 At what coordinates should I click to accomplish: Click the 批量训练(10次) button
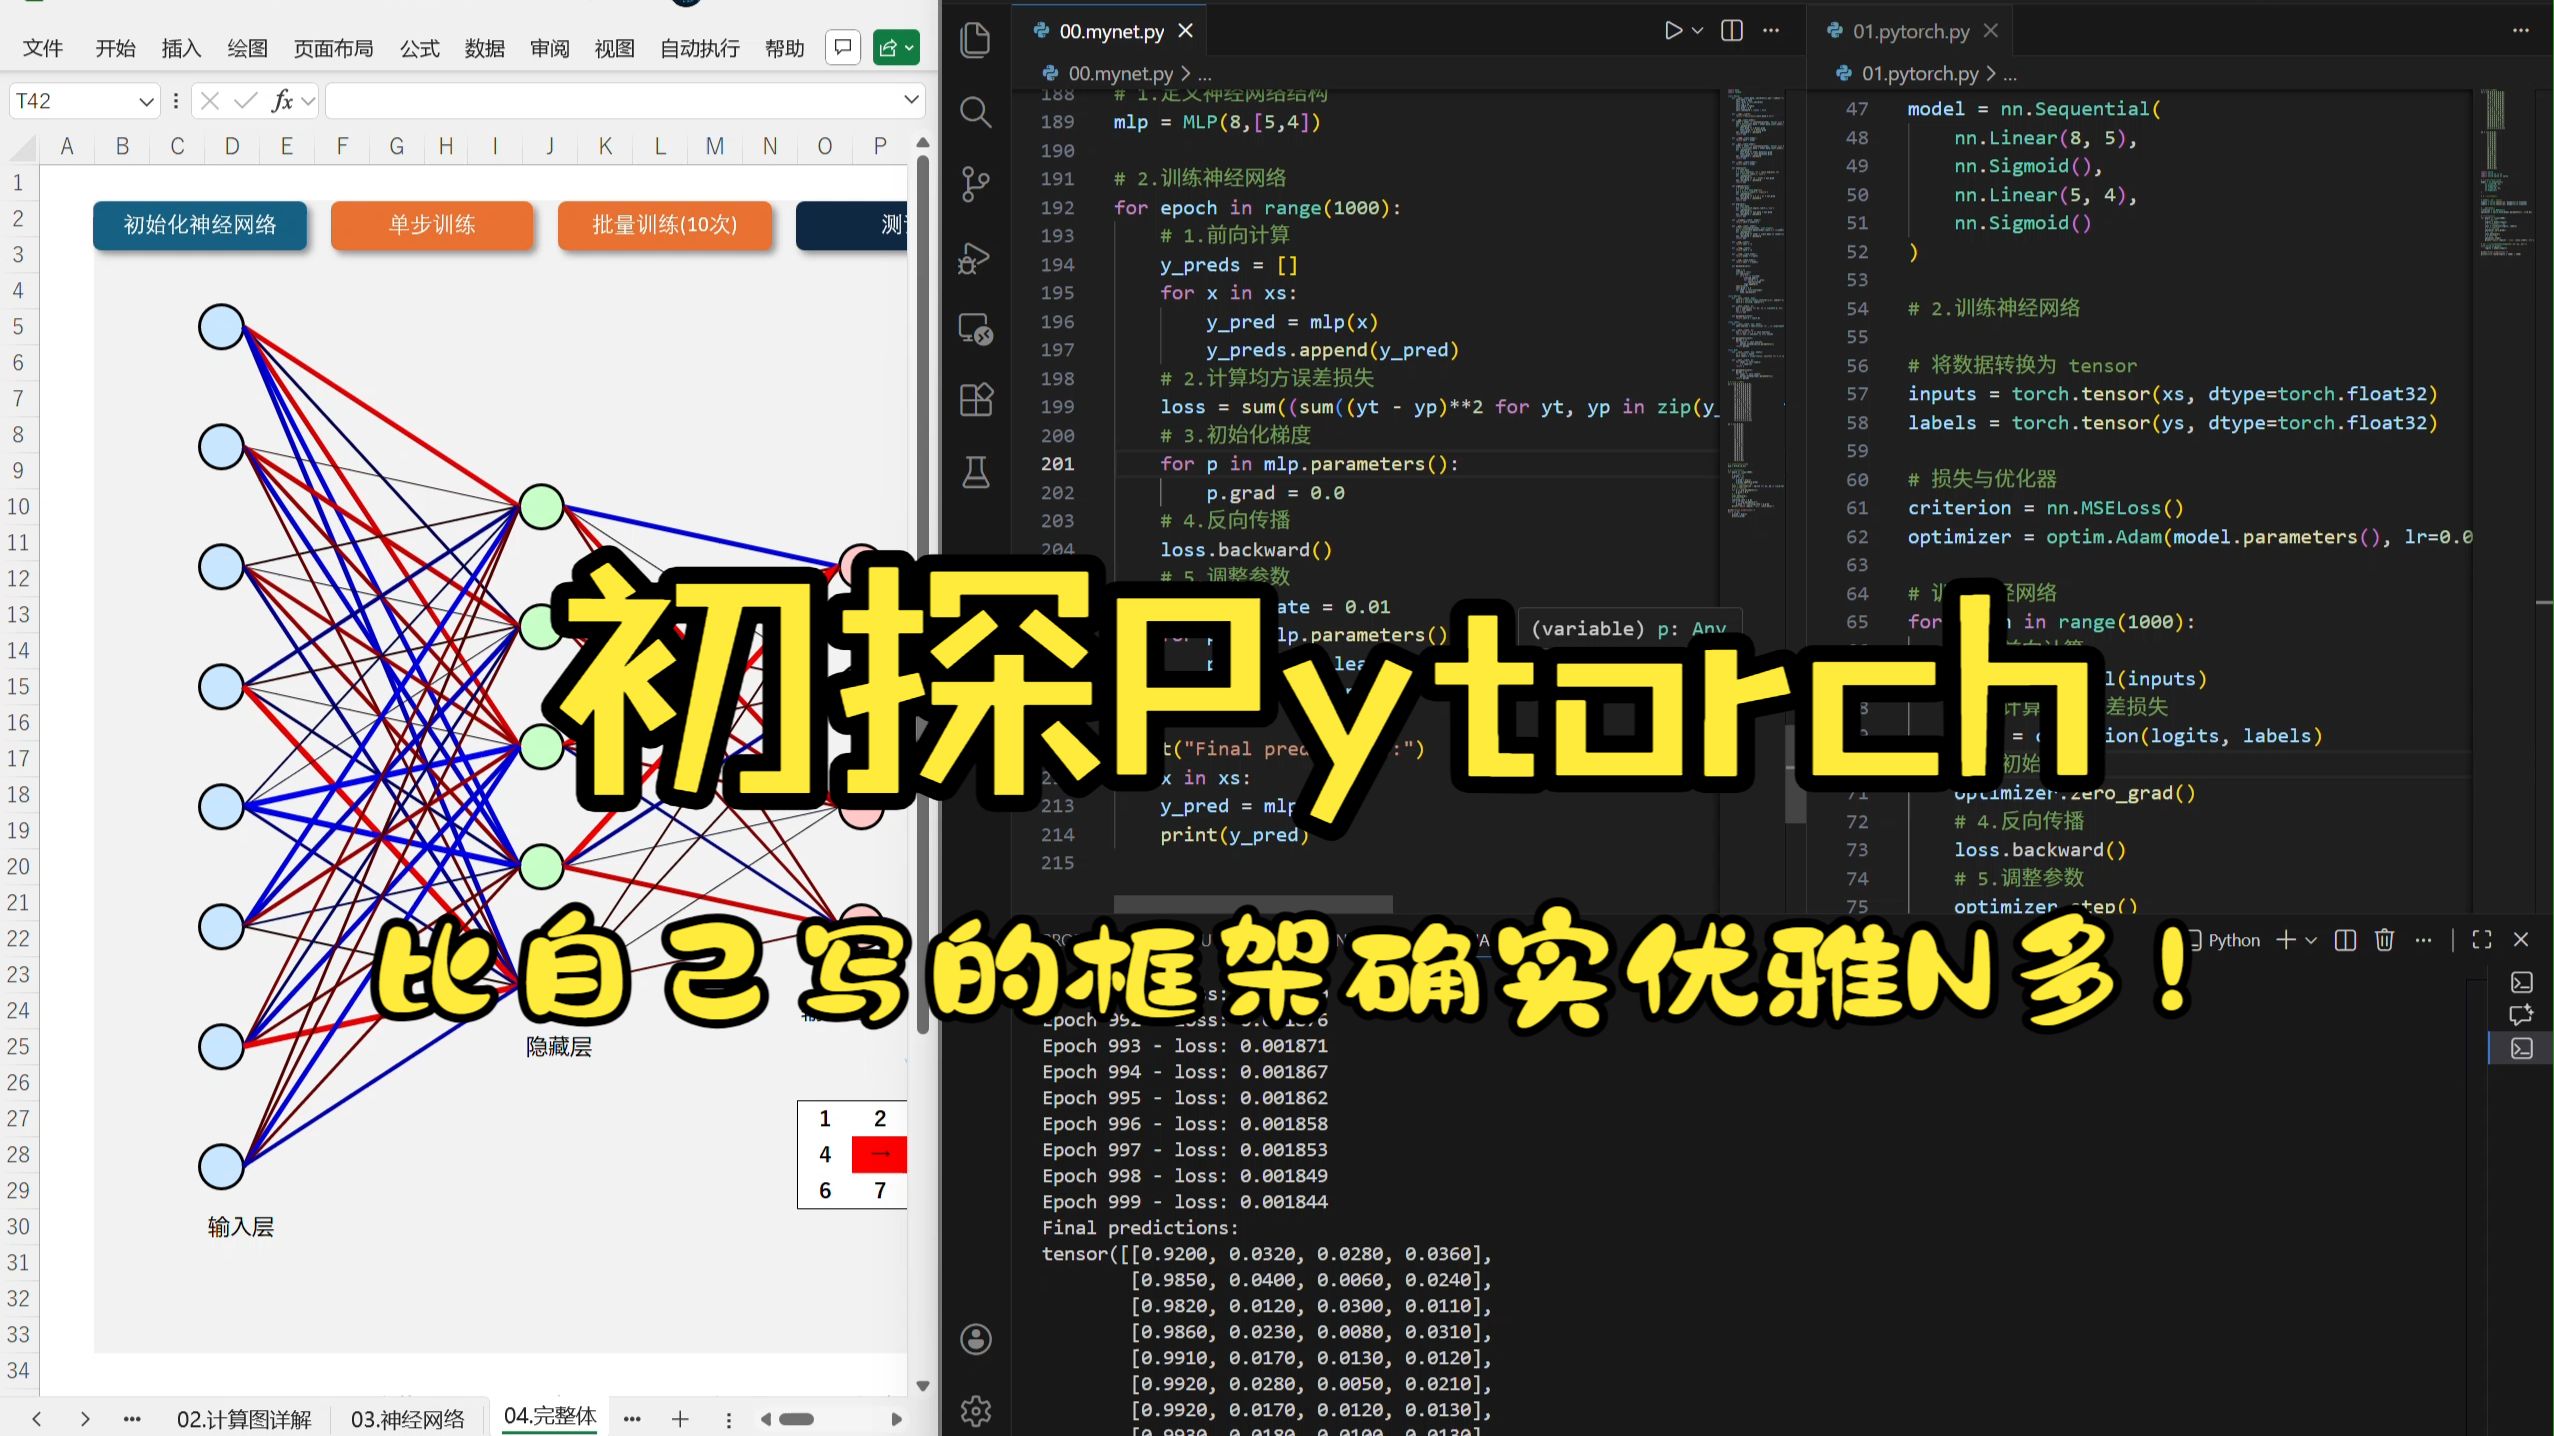pyautogui.click(x=664, y=225)
